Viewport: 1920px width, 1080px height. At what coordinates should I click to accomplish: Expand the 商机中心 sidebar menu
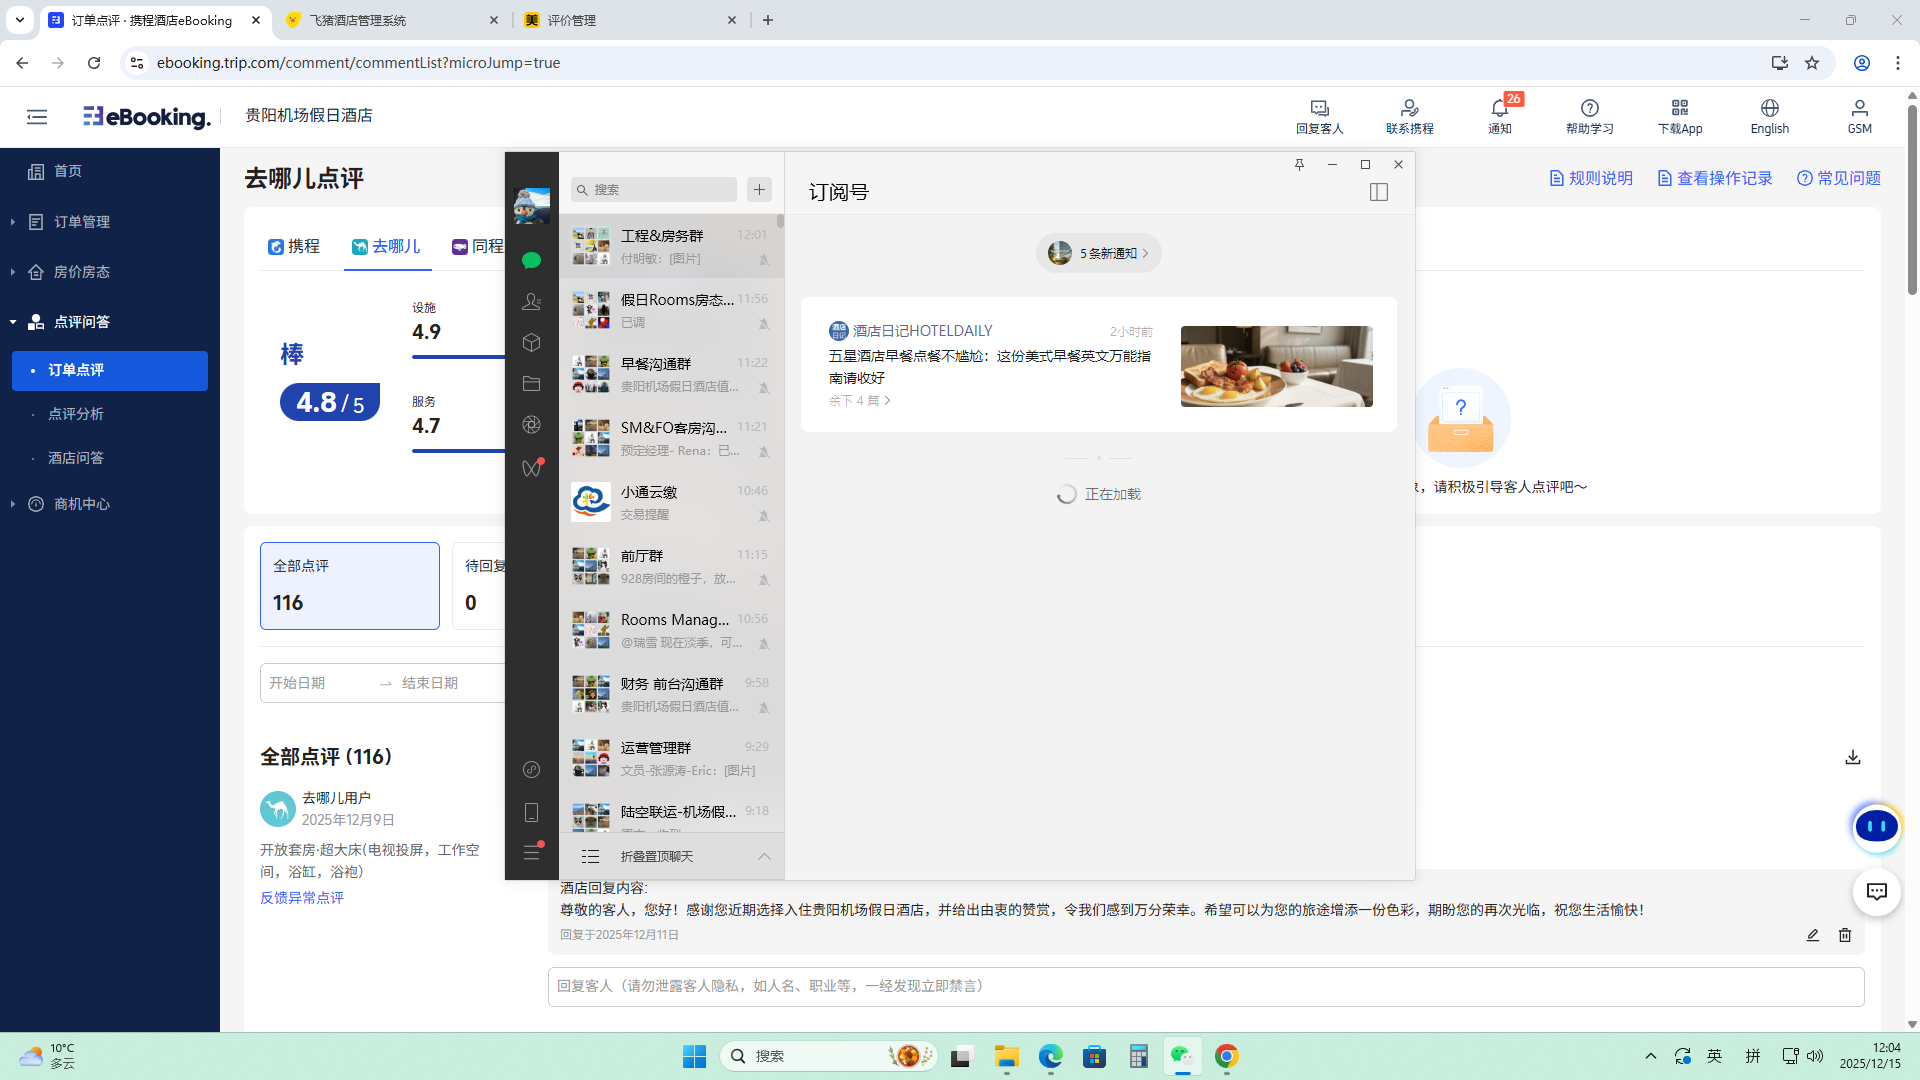pos(82,504)
